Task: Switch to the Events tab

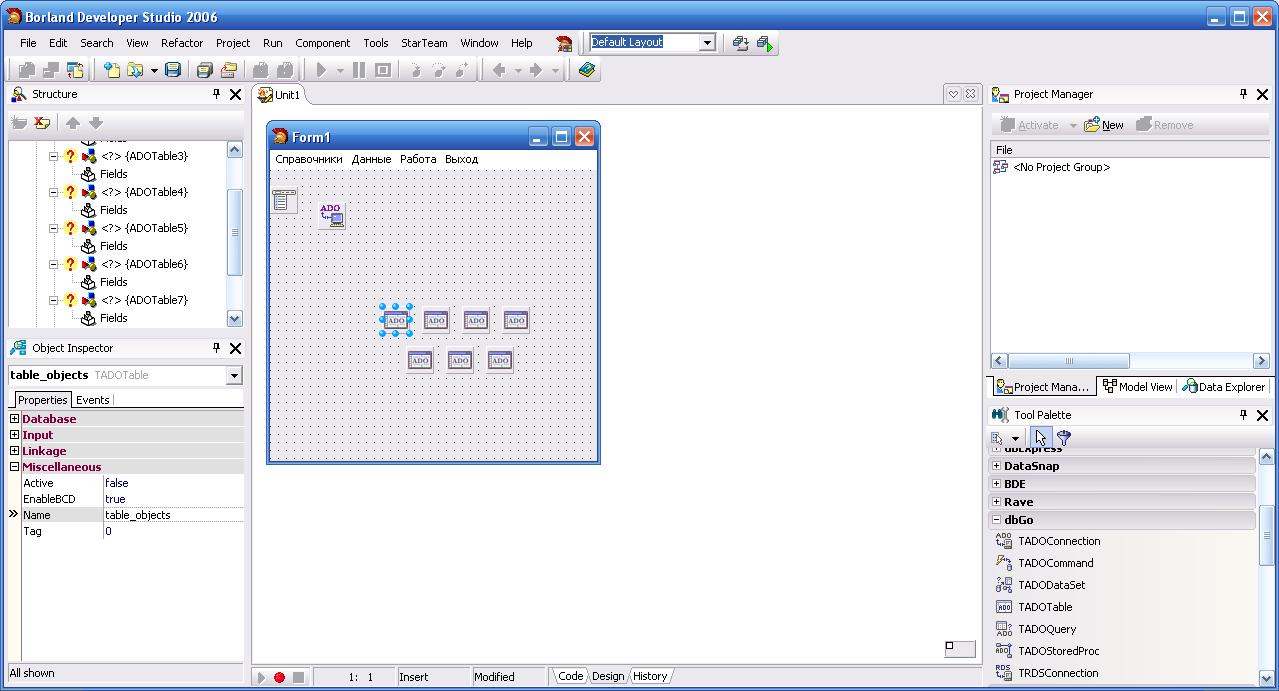Action: (x=93, y=400)
